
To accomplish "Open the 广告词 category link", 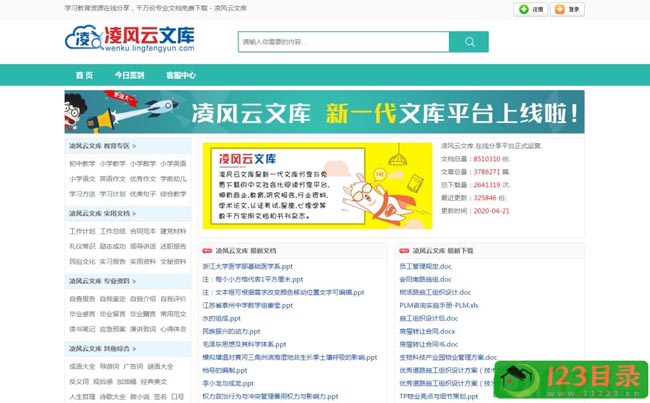I will point(133,367).
